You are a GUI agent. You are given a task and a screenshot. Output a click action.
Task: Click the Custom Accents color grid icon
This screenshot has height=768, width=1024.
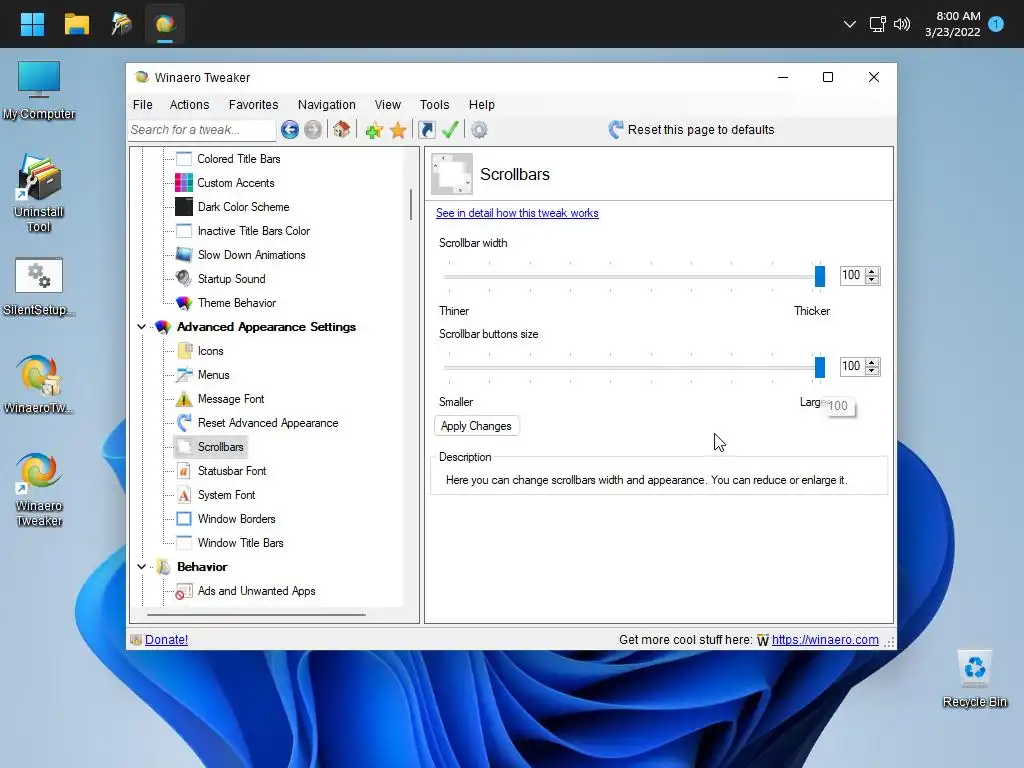point(184,183)
